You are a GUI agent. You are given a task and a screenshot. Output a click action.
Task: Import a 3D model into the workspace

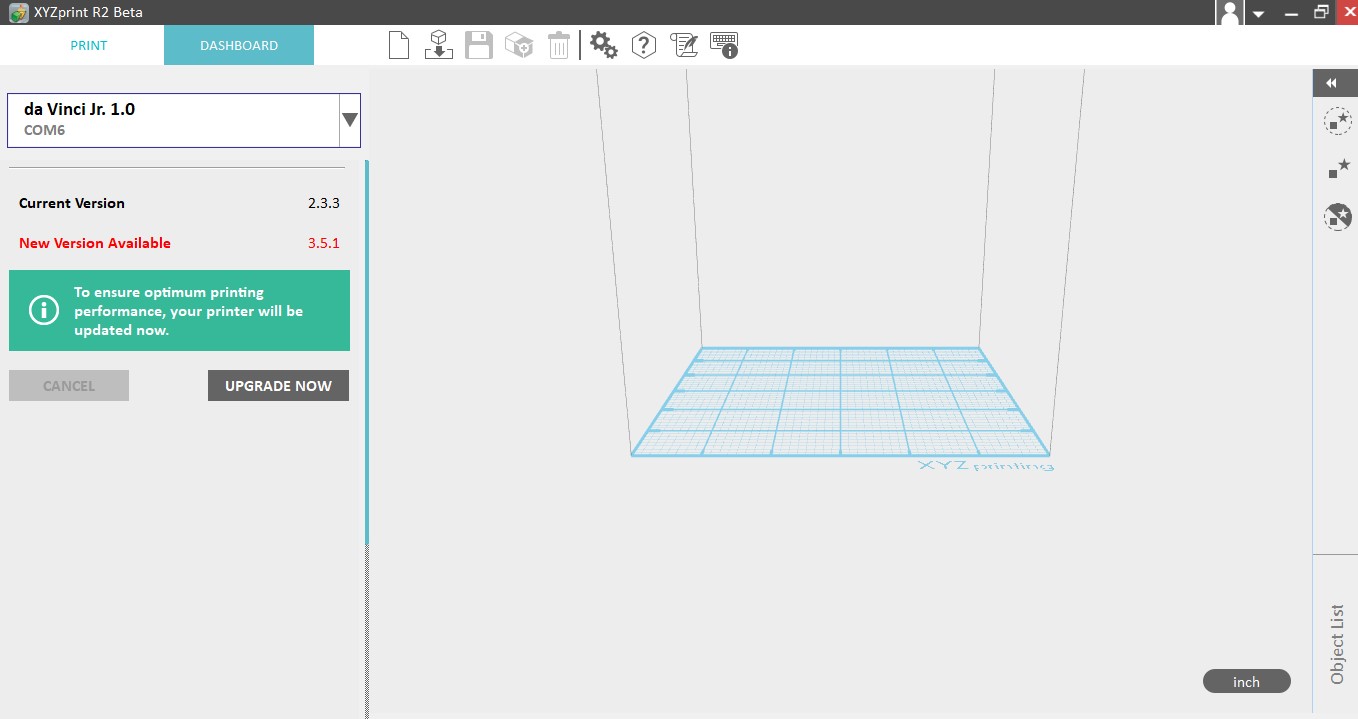click(438, 45)
